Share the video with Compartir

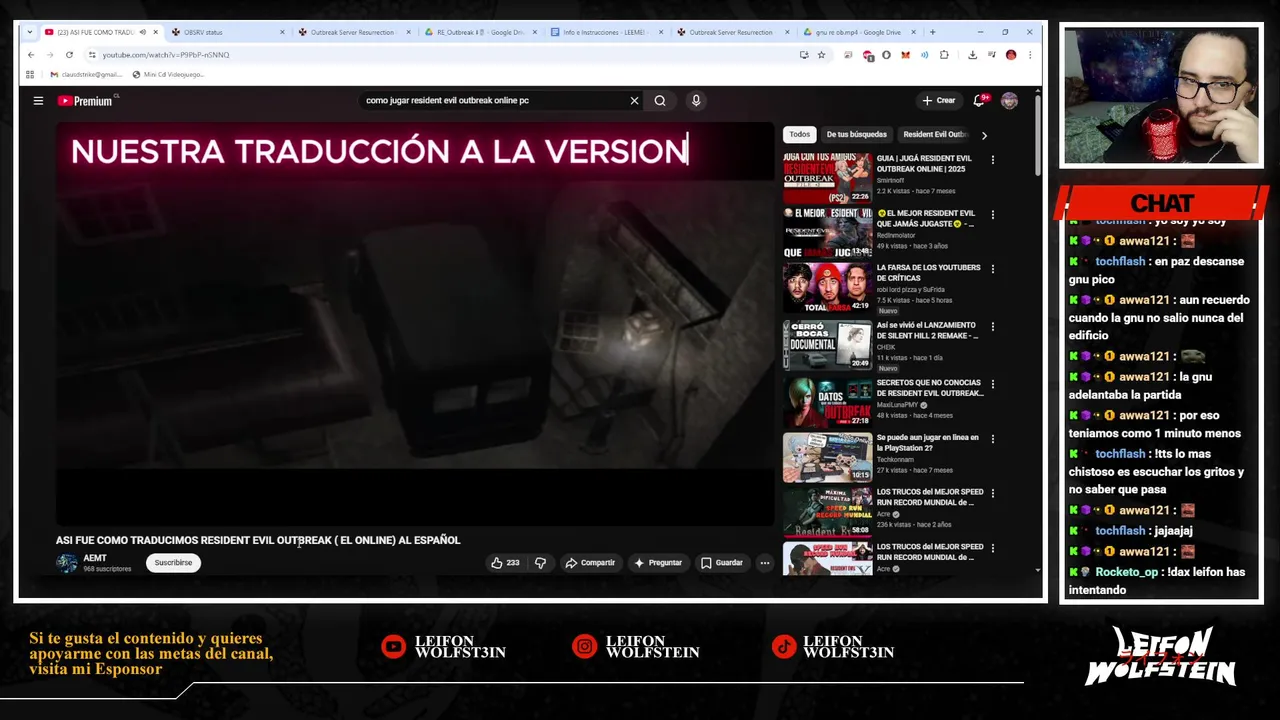tap(590, 563)
